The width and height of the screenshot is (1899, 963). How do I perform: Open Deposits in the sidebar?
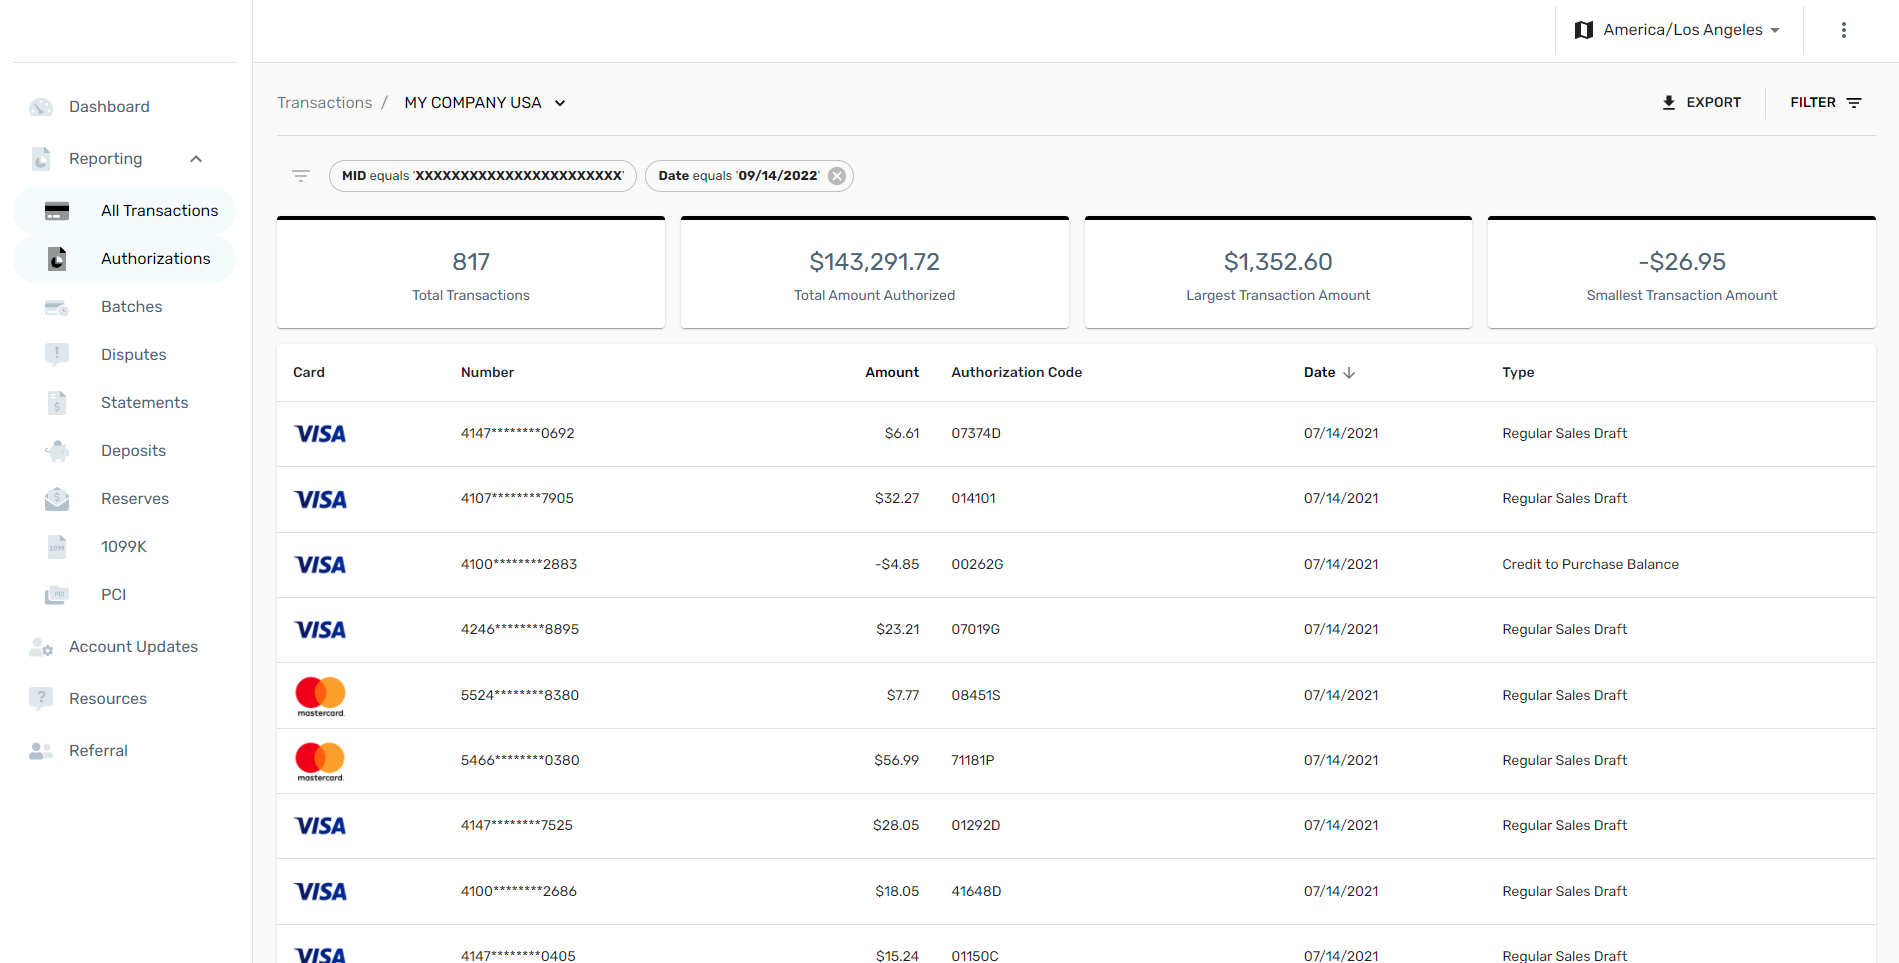pyautogui.click(x=133, y=451)
